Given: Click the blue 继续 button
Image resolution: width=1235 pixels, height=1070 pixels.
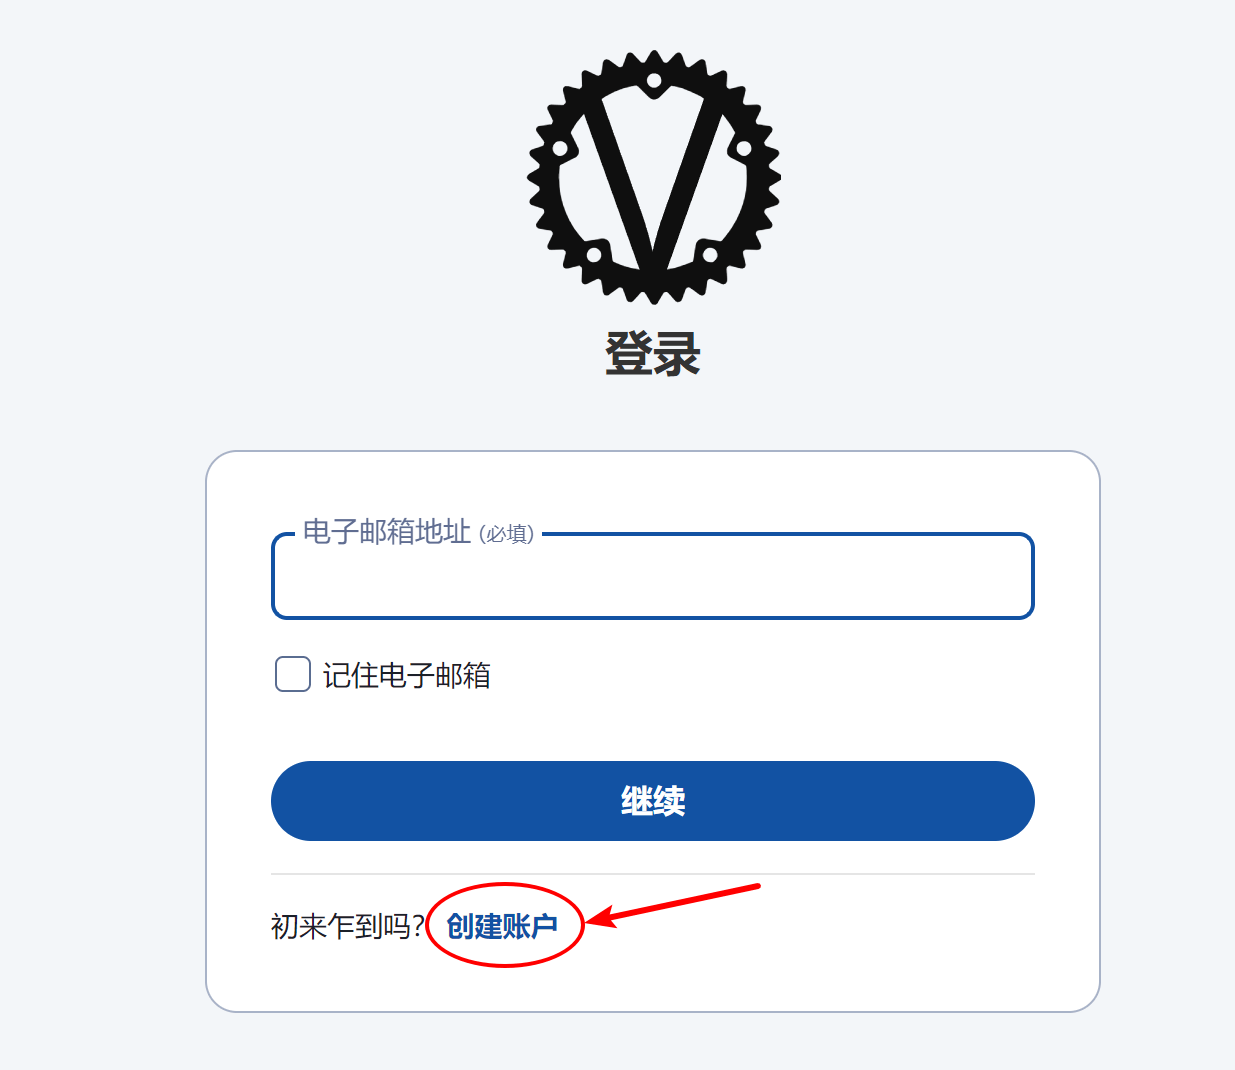Looking at the screenshot, I should coord(653,801).
